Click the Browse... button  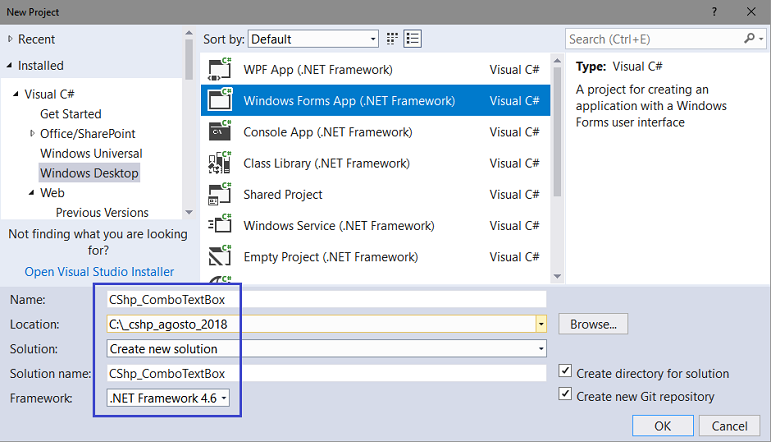(593, 324)
